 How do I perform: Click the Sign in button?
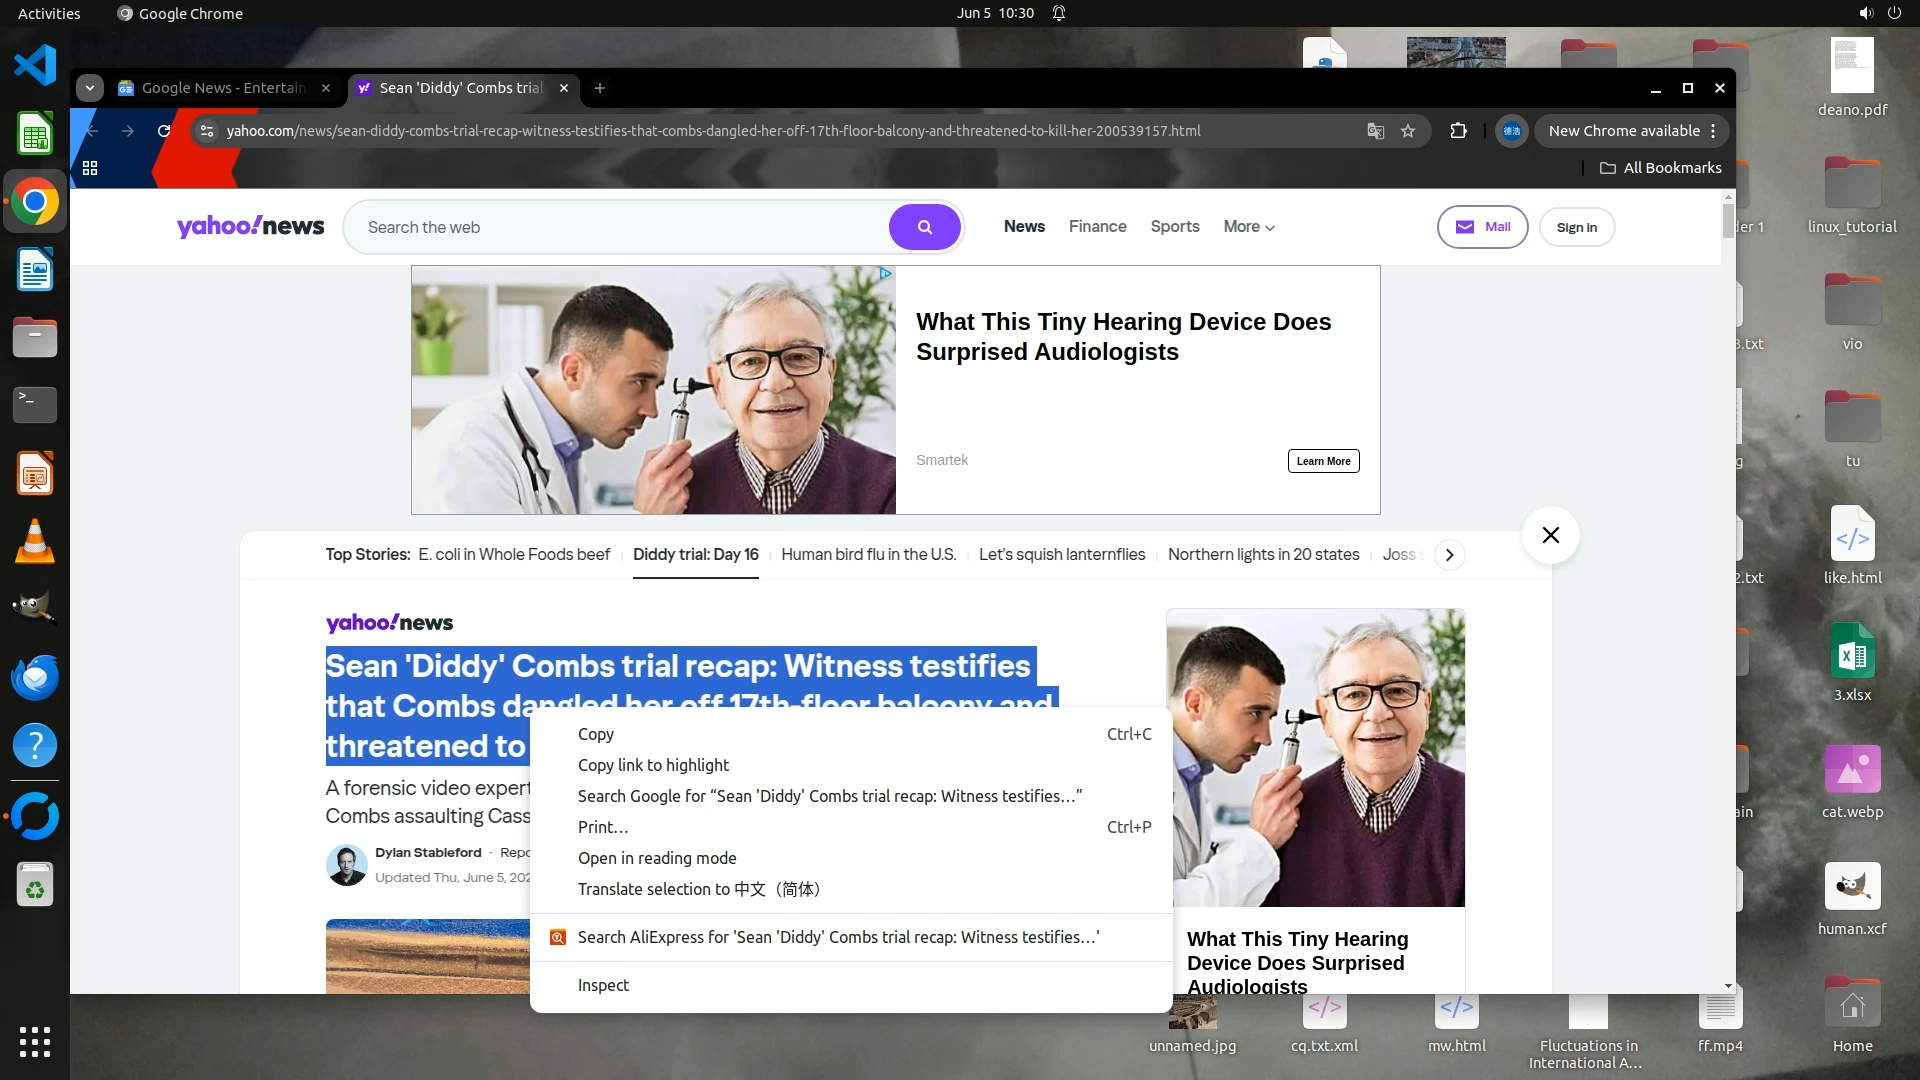[x=1576, y=227]
